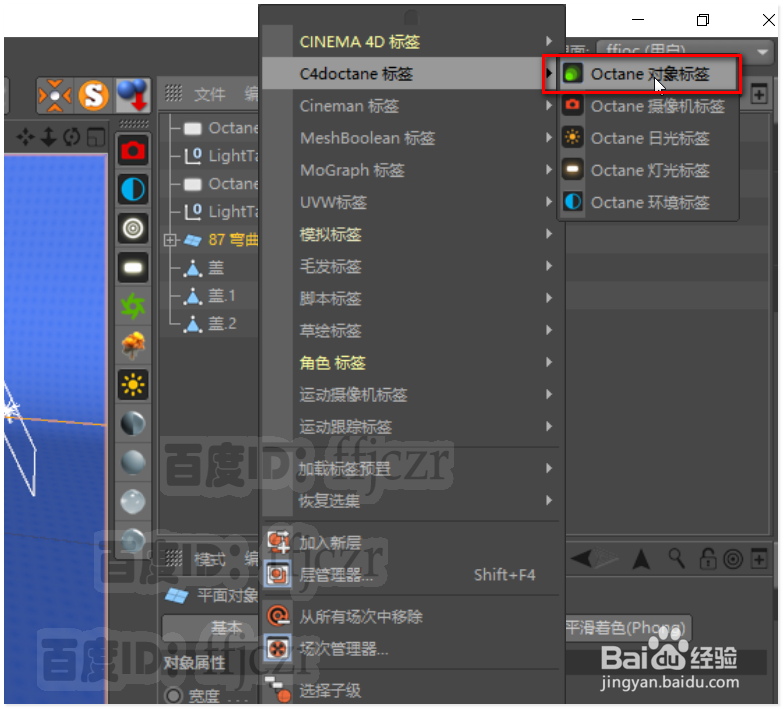
Task: Select the 盖.2 object in tree
Action: [222, 324]
